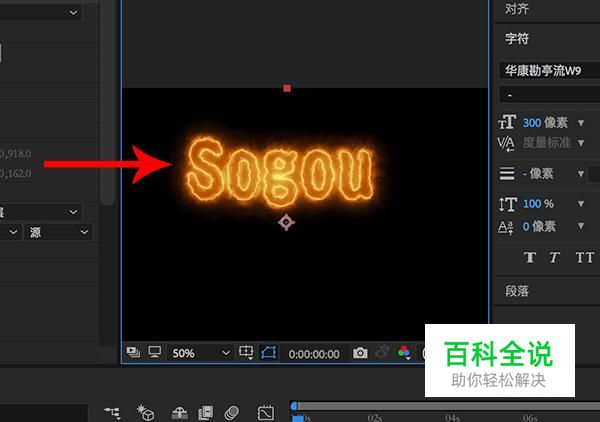Expand the stroke width dropdown arrow
The image size is (600, 422).
coord(581,174)
